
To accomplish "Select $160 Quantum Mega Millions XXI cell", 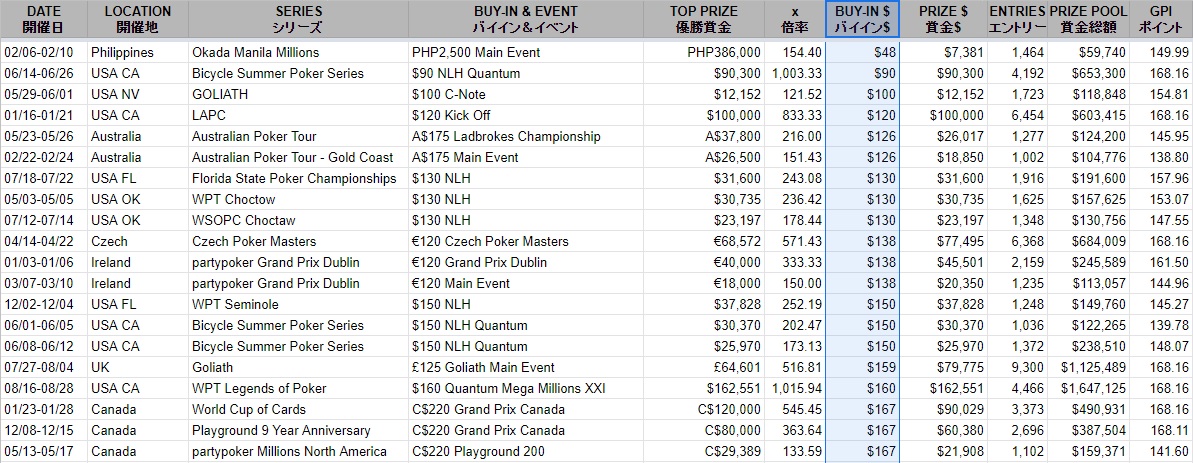I will [x=526, y=388].
